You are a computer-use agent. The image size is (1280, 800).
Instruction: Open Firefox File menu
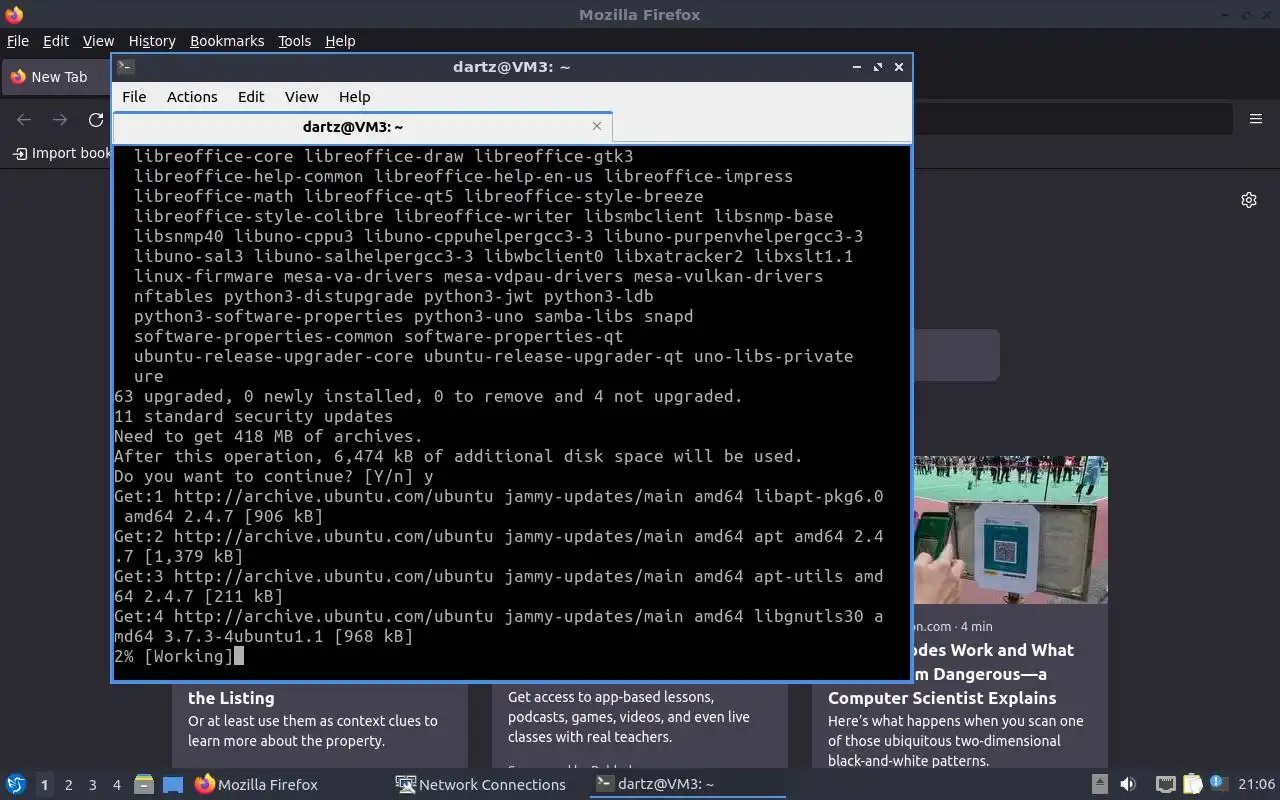[x=18, y=41]
